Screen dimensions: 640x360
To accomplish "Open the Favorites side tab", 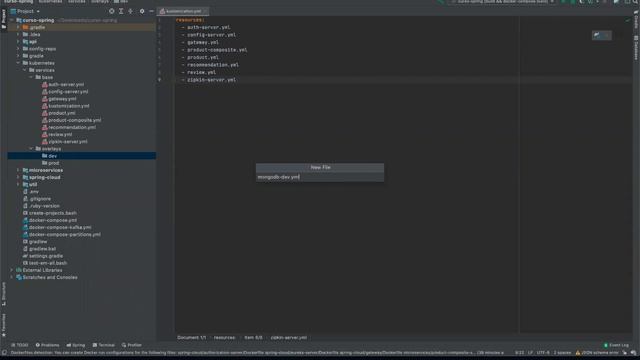I will pyautogui.click(x=4, y=325).
